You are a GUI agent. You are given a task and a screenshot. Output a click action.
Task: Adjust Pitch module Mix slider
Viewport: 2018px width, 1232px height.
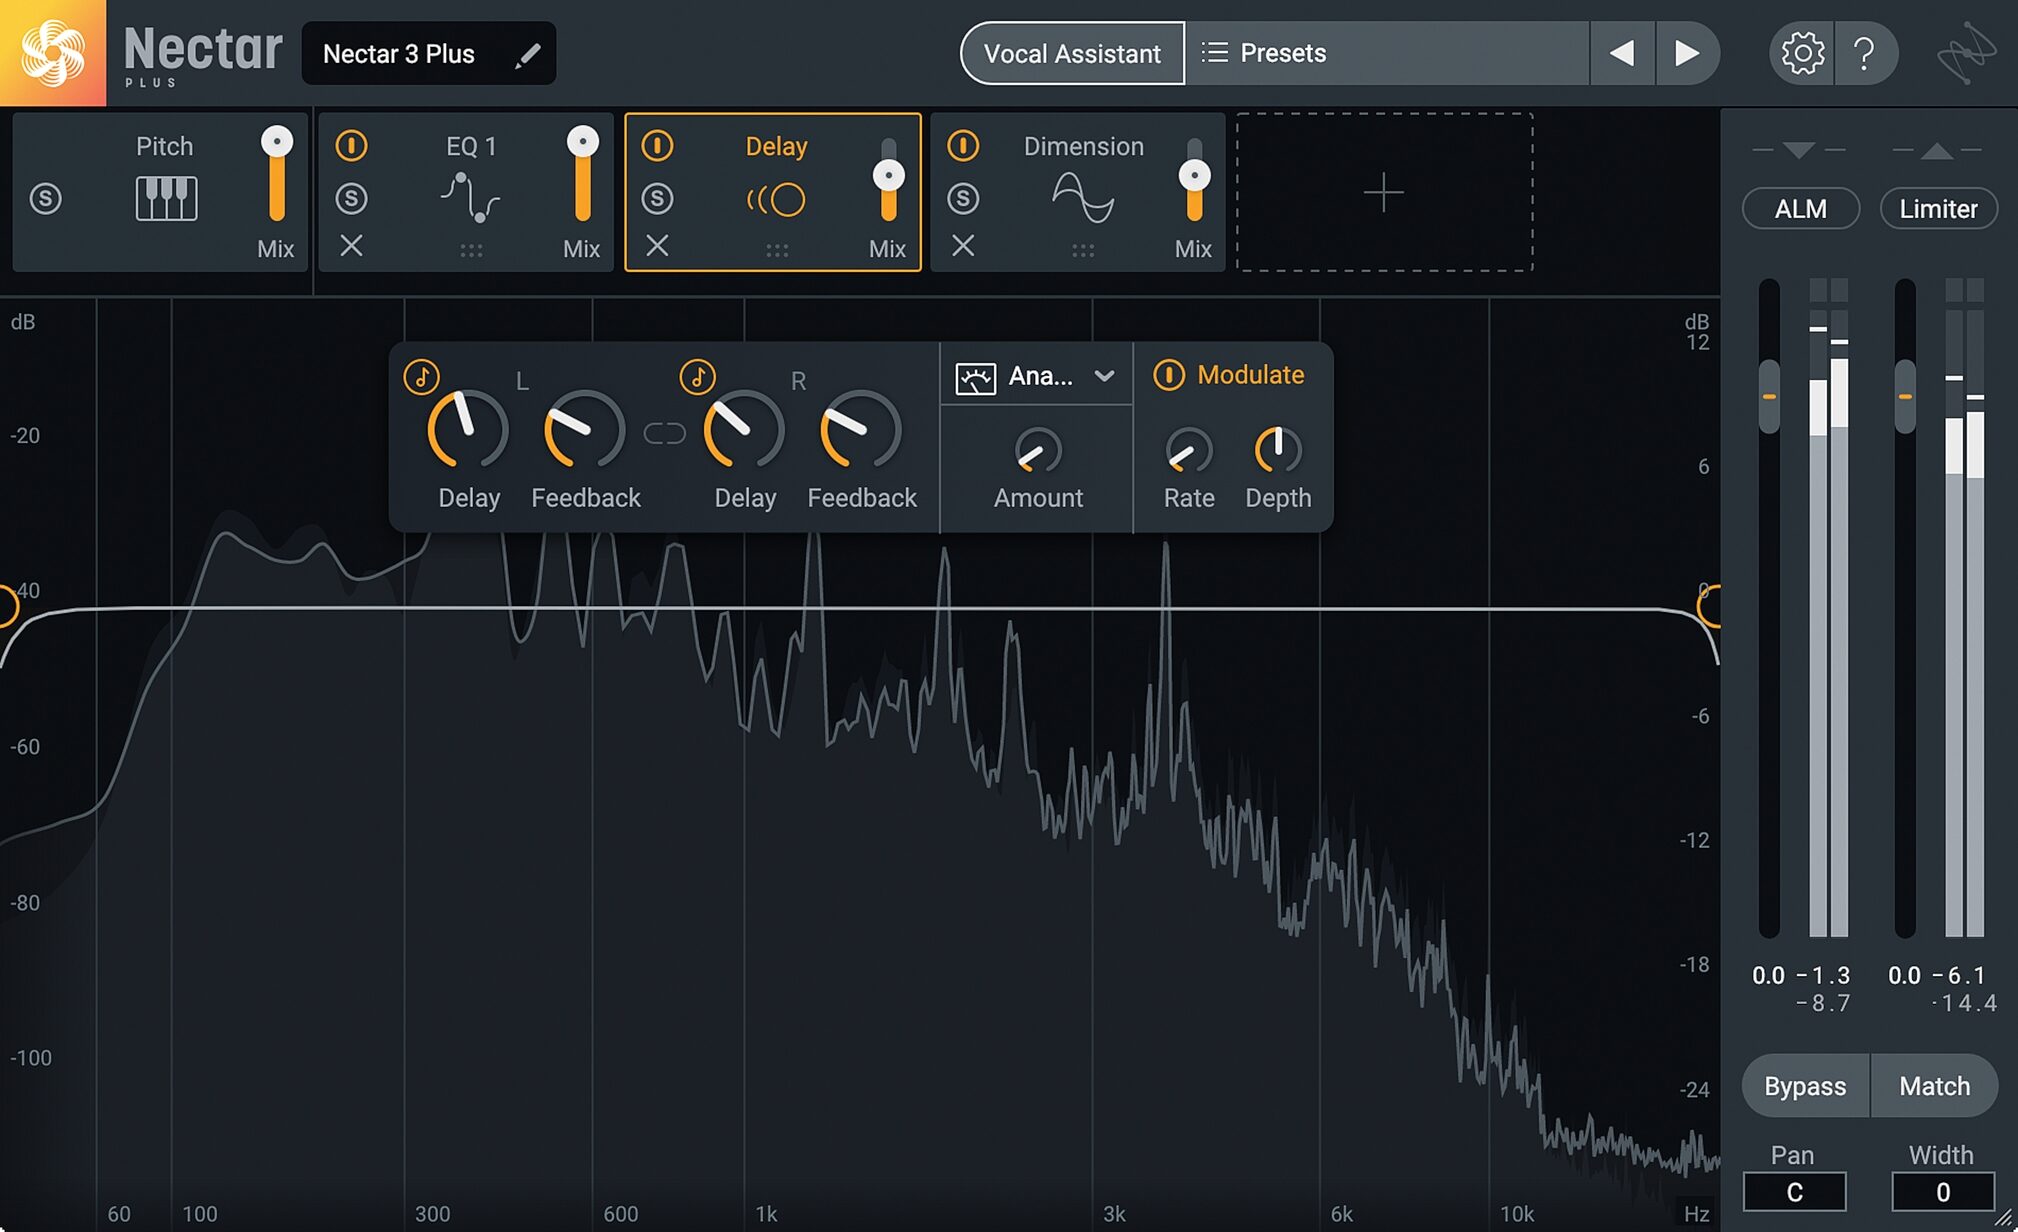click(277, 174)
